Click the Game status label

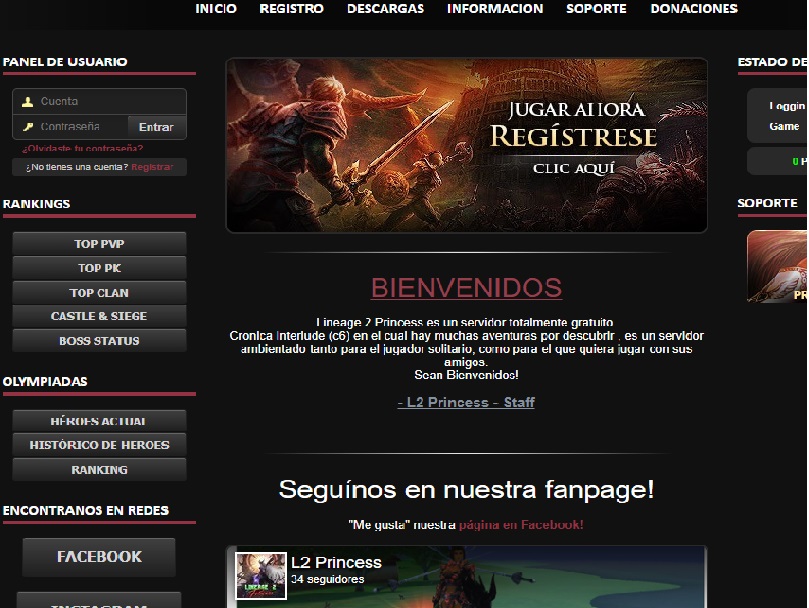(x=784, y=126)
